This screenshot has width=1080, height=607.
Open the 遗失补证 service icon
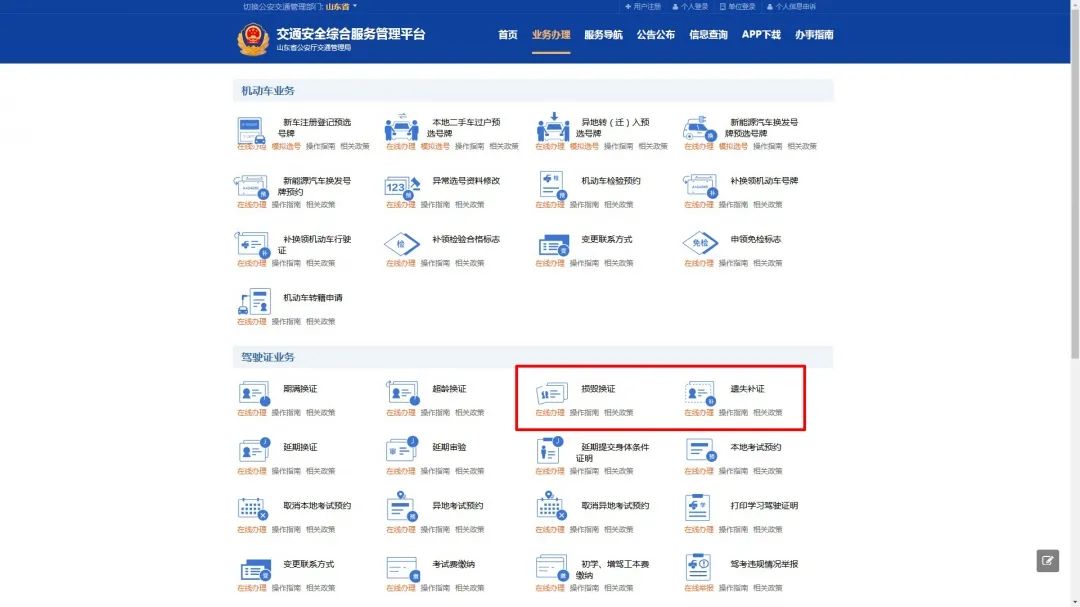pos(697,394)
